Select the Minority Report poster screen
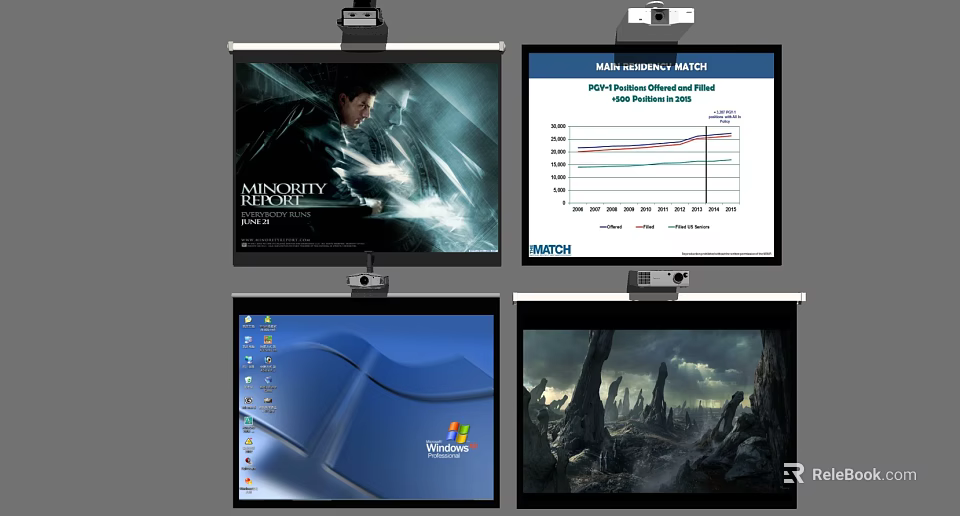The width and height of the screenshot is (960, 516). pyautogui.click(x=367, y=157)
